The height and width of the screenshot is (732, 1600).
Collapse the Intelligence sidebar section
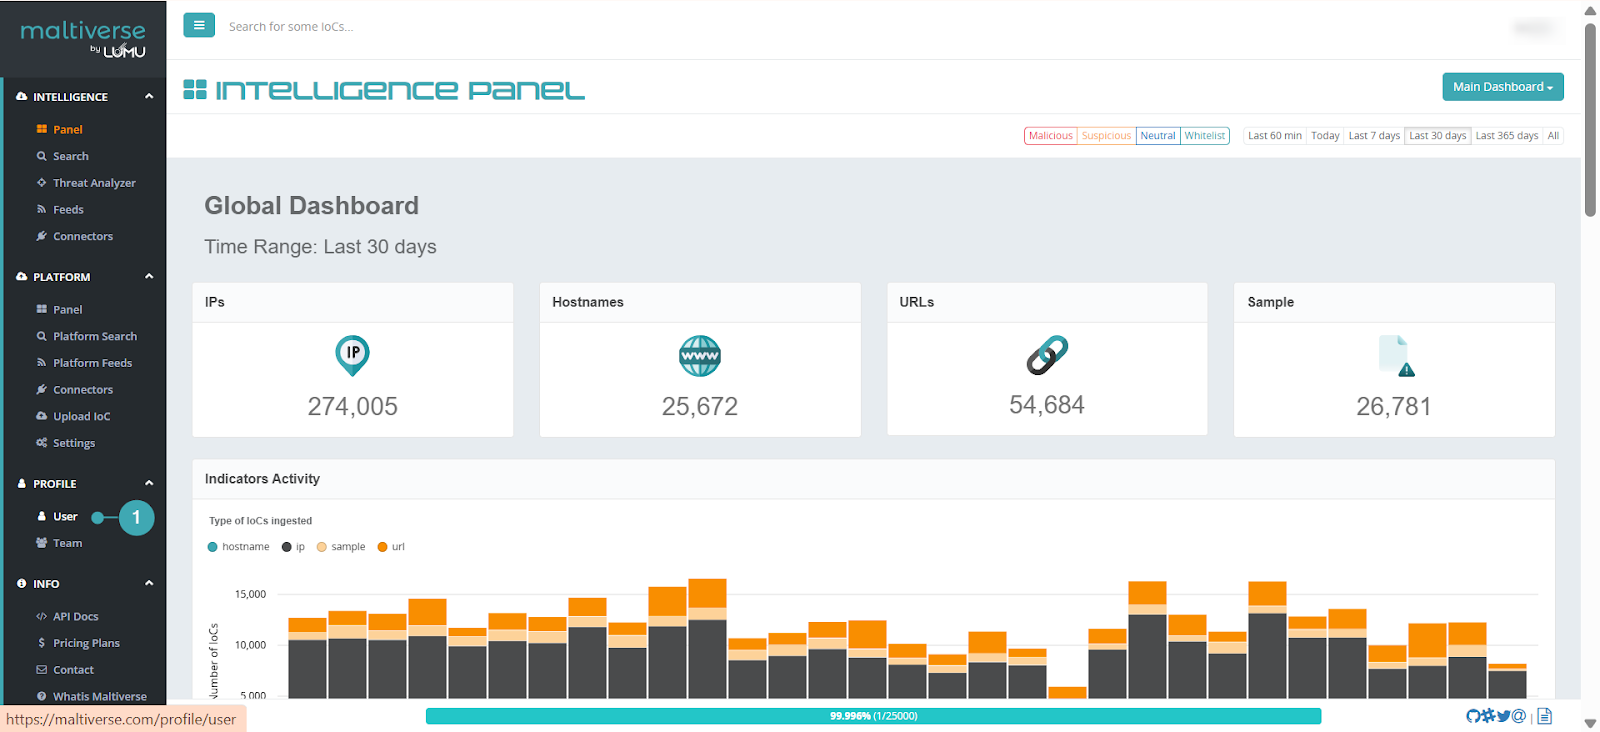point(149,97)
